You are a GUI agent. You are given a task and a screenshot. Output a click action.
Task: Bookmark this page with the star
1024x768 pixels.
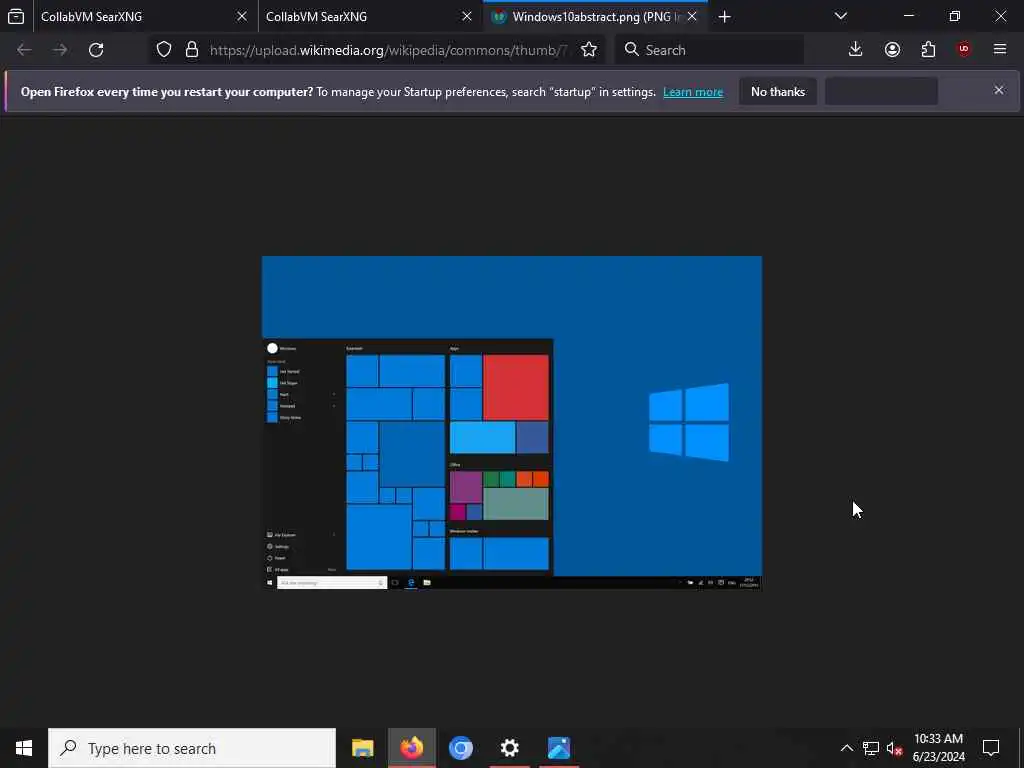pyautogui.click(x=589, y=50)
